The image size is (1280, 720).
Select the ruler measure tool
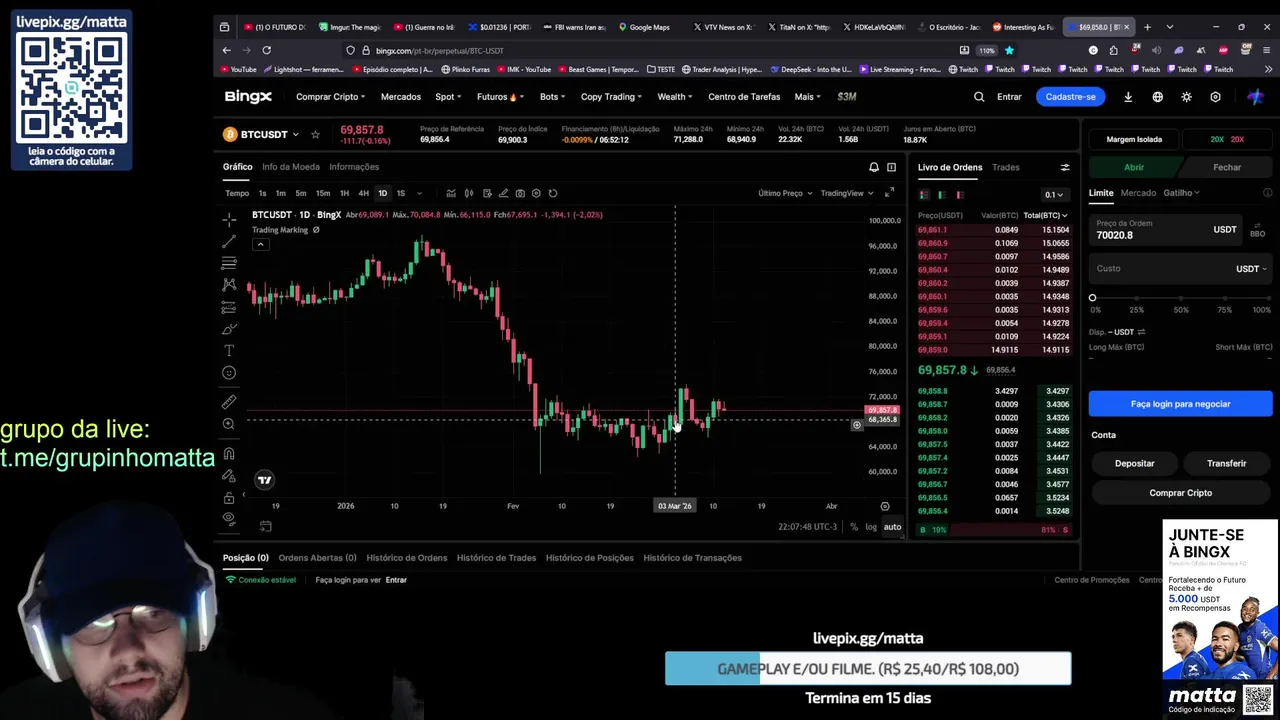229,402
